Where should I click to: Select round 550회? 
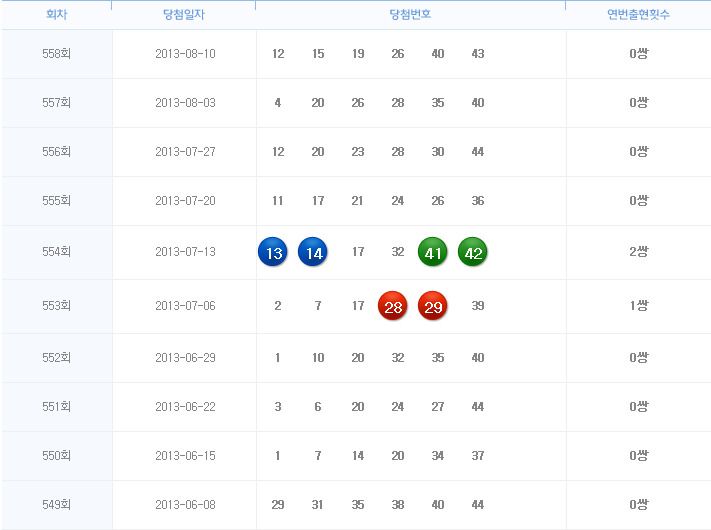pos(57,456)
